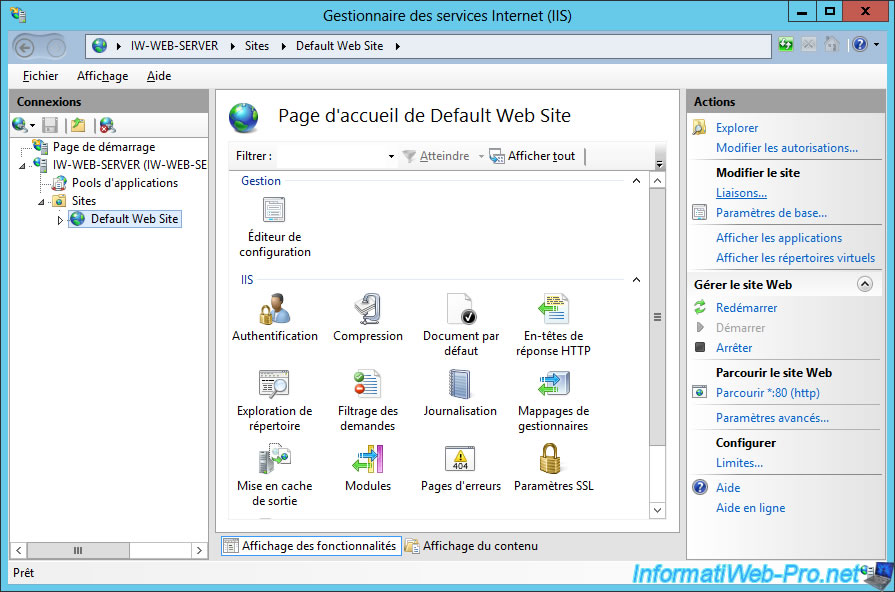The width and height of the screenshot is (895, 592).
Task: Open Limites configuration link
Action: (x=739, y=463)
